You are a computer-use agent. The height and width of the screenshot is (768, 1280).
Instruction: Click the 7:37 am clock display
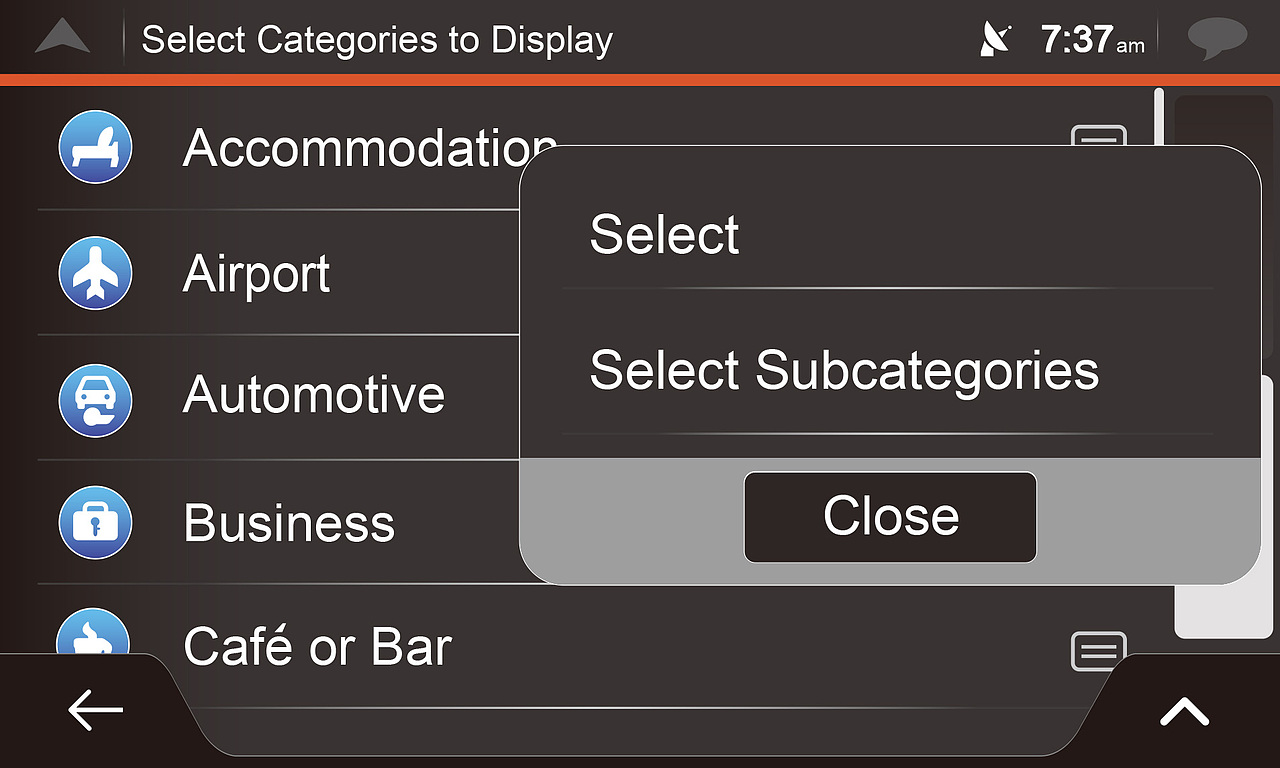pyautogui.click(x=1091, y=40)
